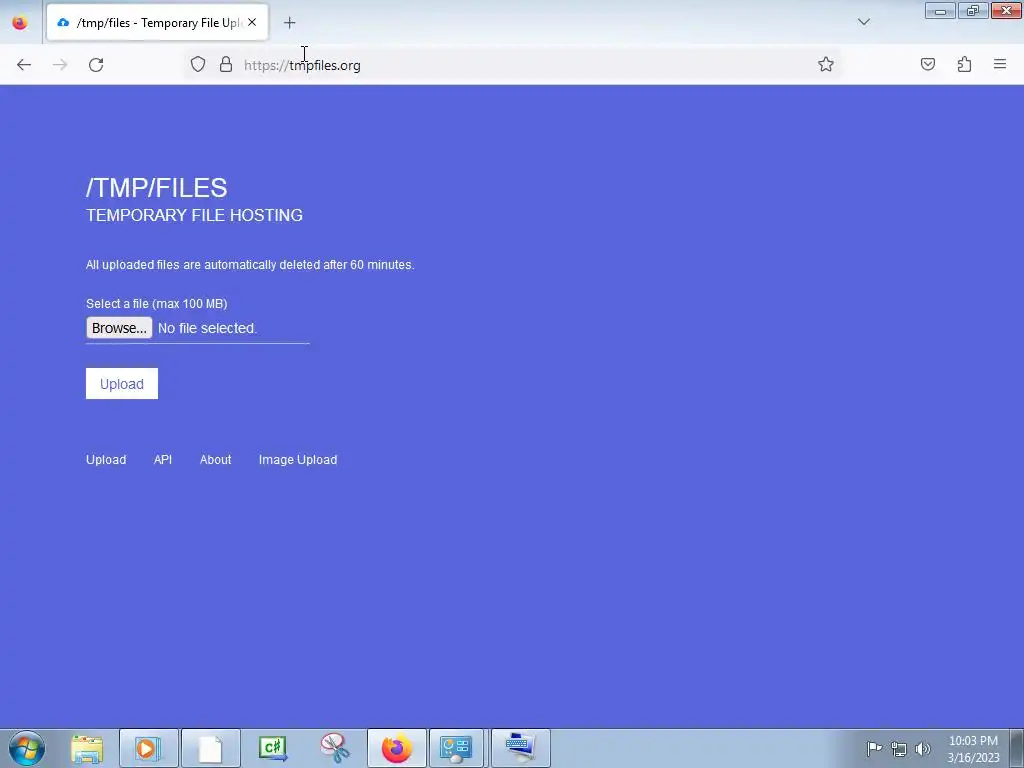Click the Firefox View icon in tab bar
Viewport: 1024px width, 768px height.
pyautogui.click(x=20, y=23)
